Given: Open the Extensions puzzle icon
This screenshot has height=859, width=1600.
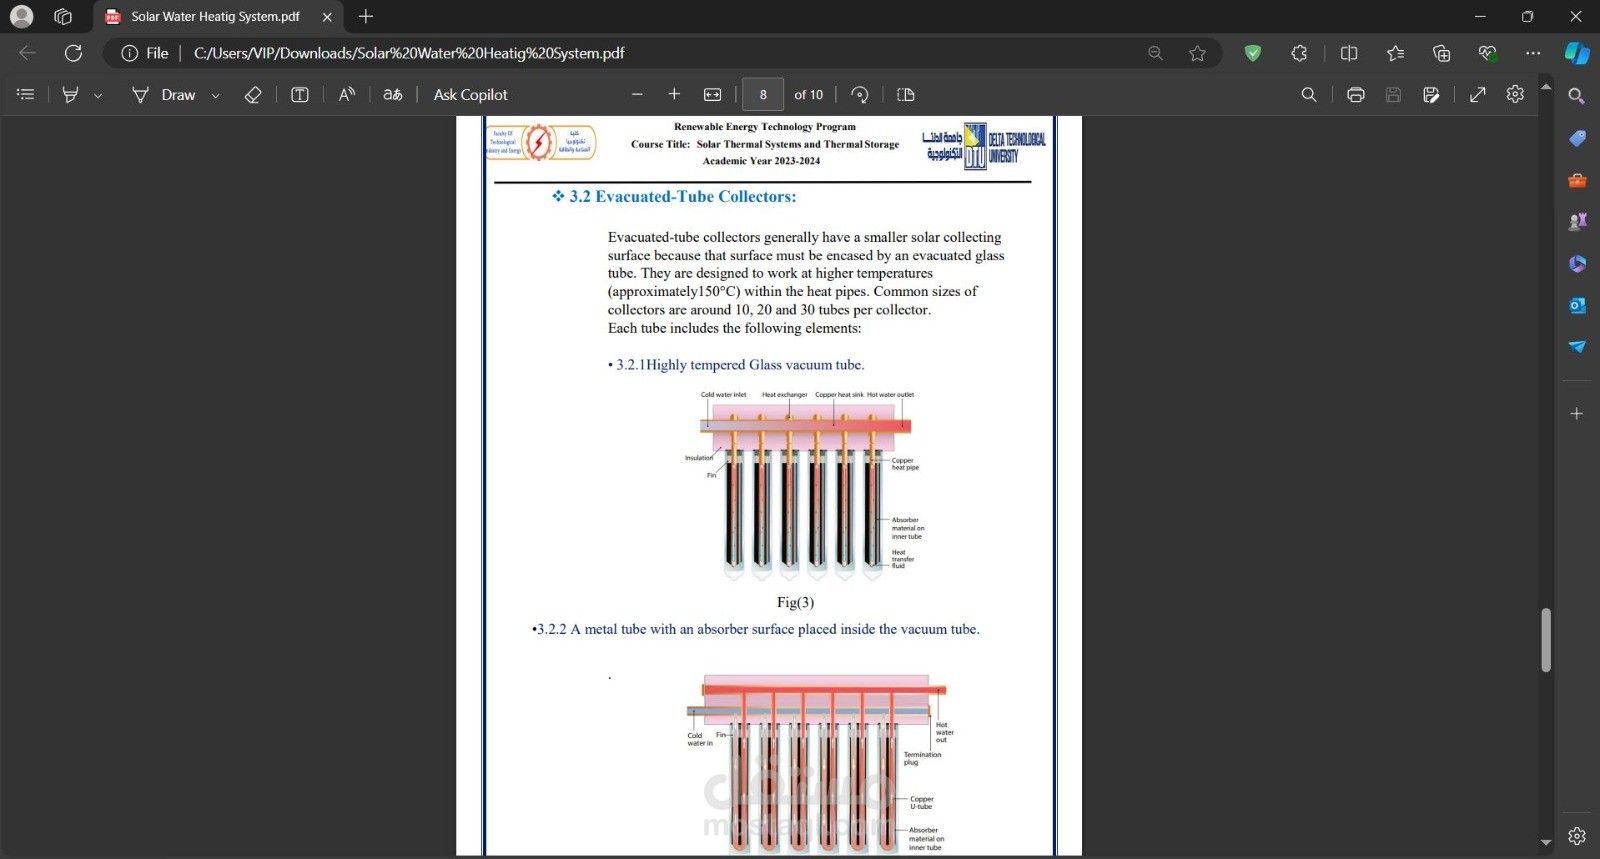Looking at the screenshot, I should [1299, 53].
